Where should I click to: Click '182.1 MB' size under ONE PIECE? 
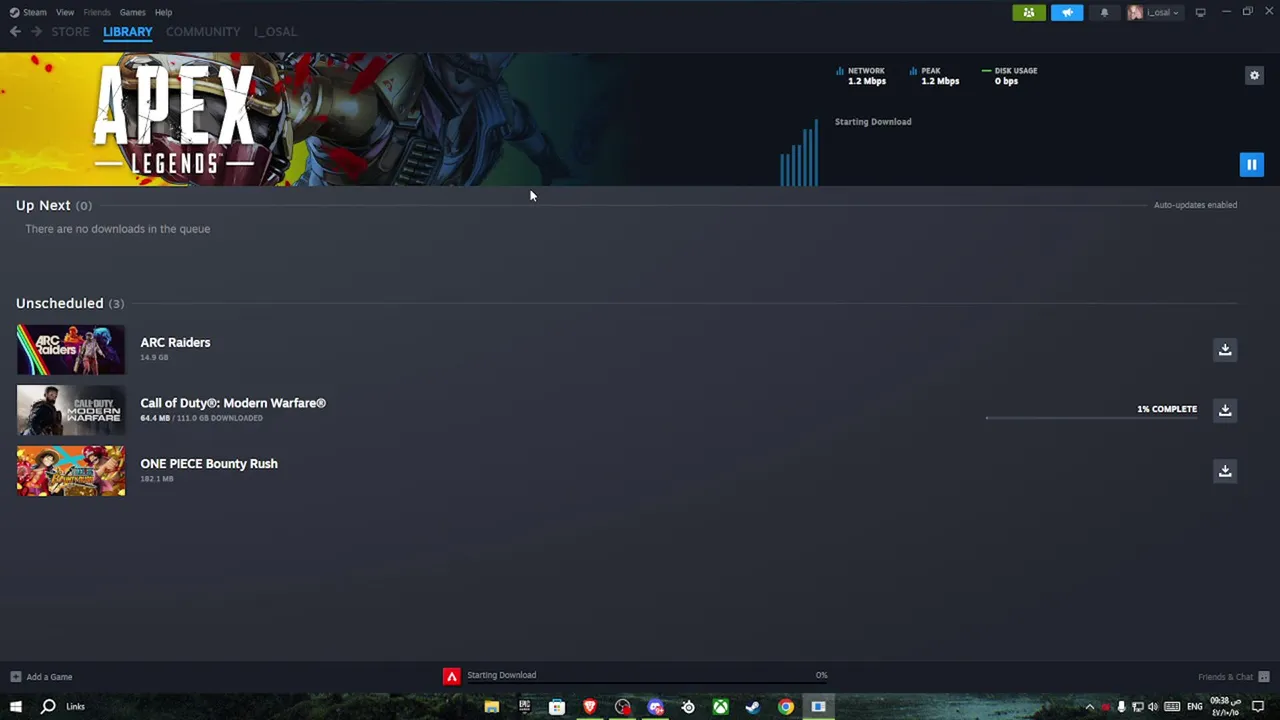pyautogui.click(x=157, y=479)
